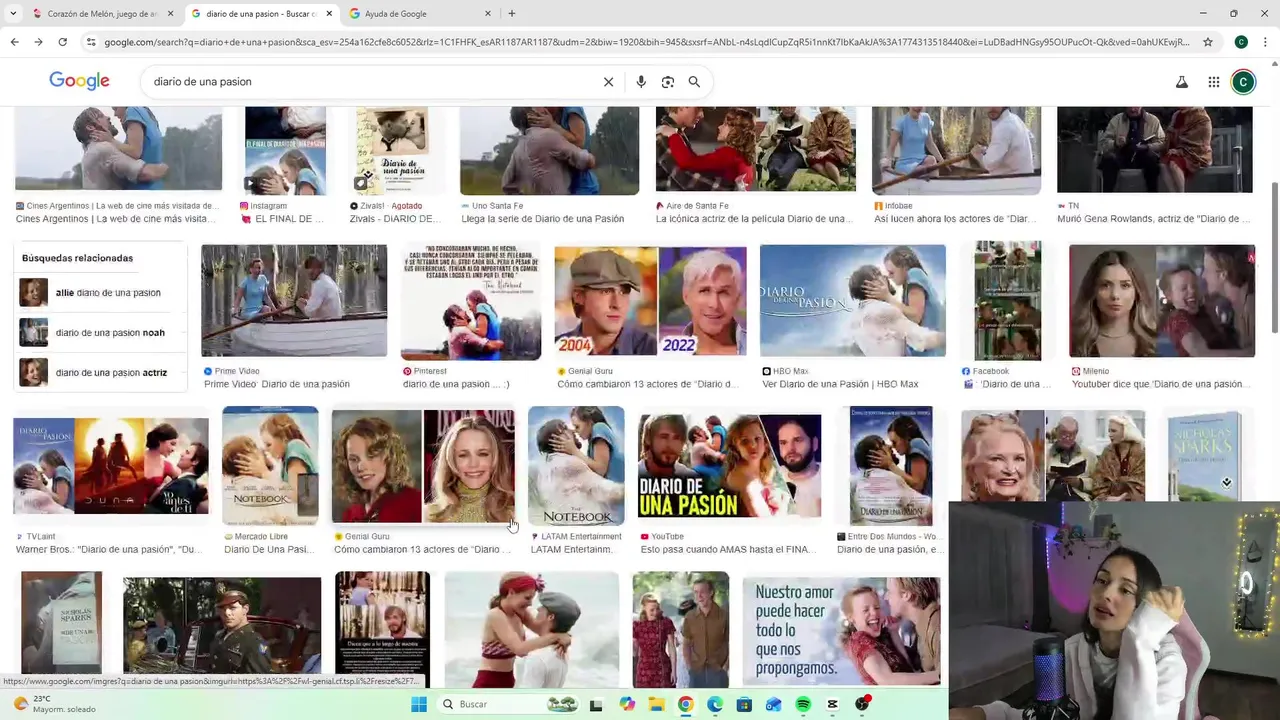Open the Pinterest quote image result
This screenshot has width=1280, height=720.
pos(471,301)
